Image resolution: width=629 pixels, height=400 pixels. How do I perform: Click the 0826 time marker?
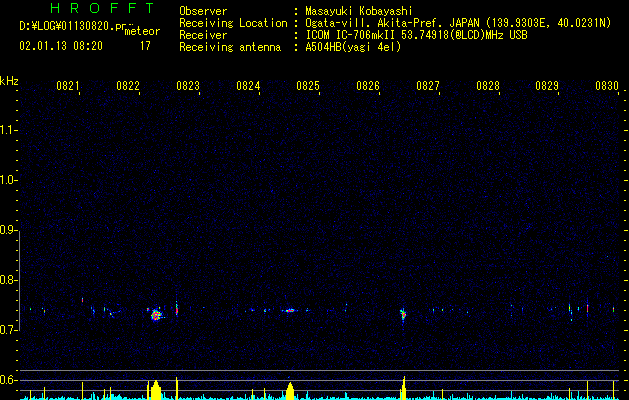pyautogui.click(x=368, y=86)
